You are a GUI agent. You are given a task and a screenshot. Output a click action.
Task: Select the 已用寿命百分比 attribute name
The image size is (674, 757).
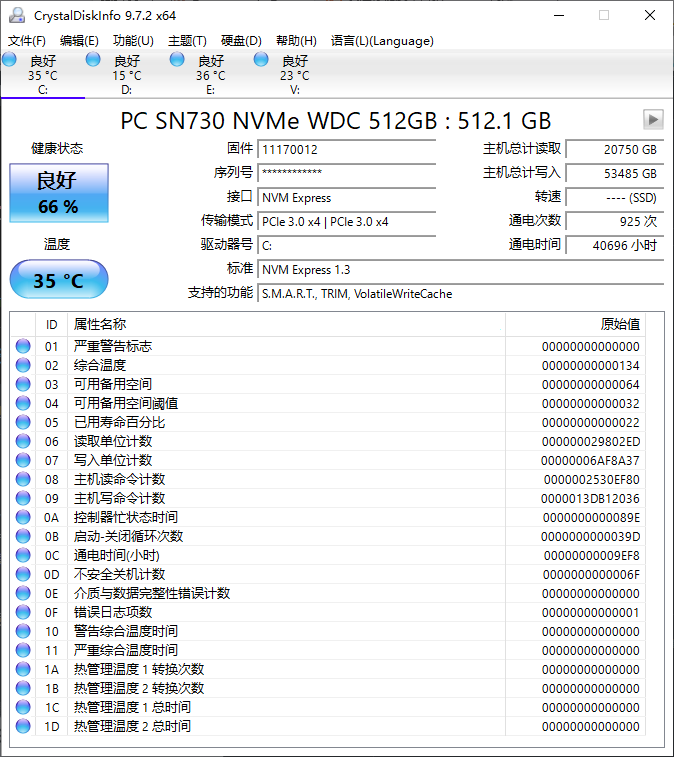119,422
